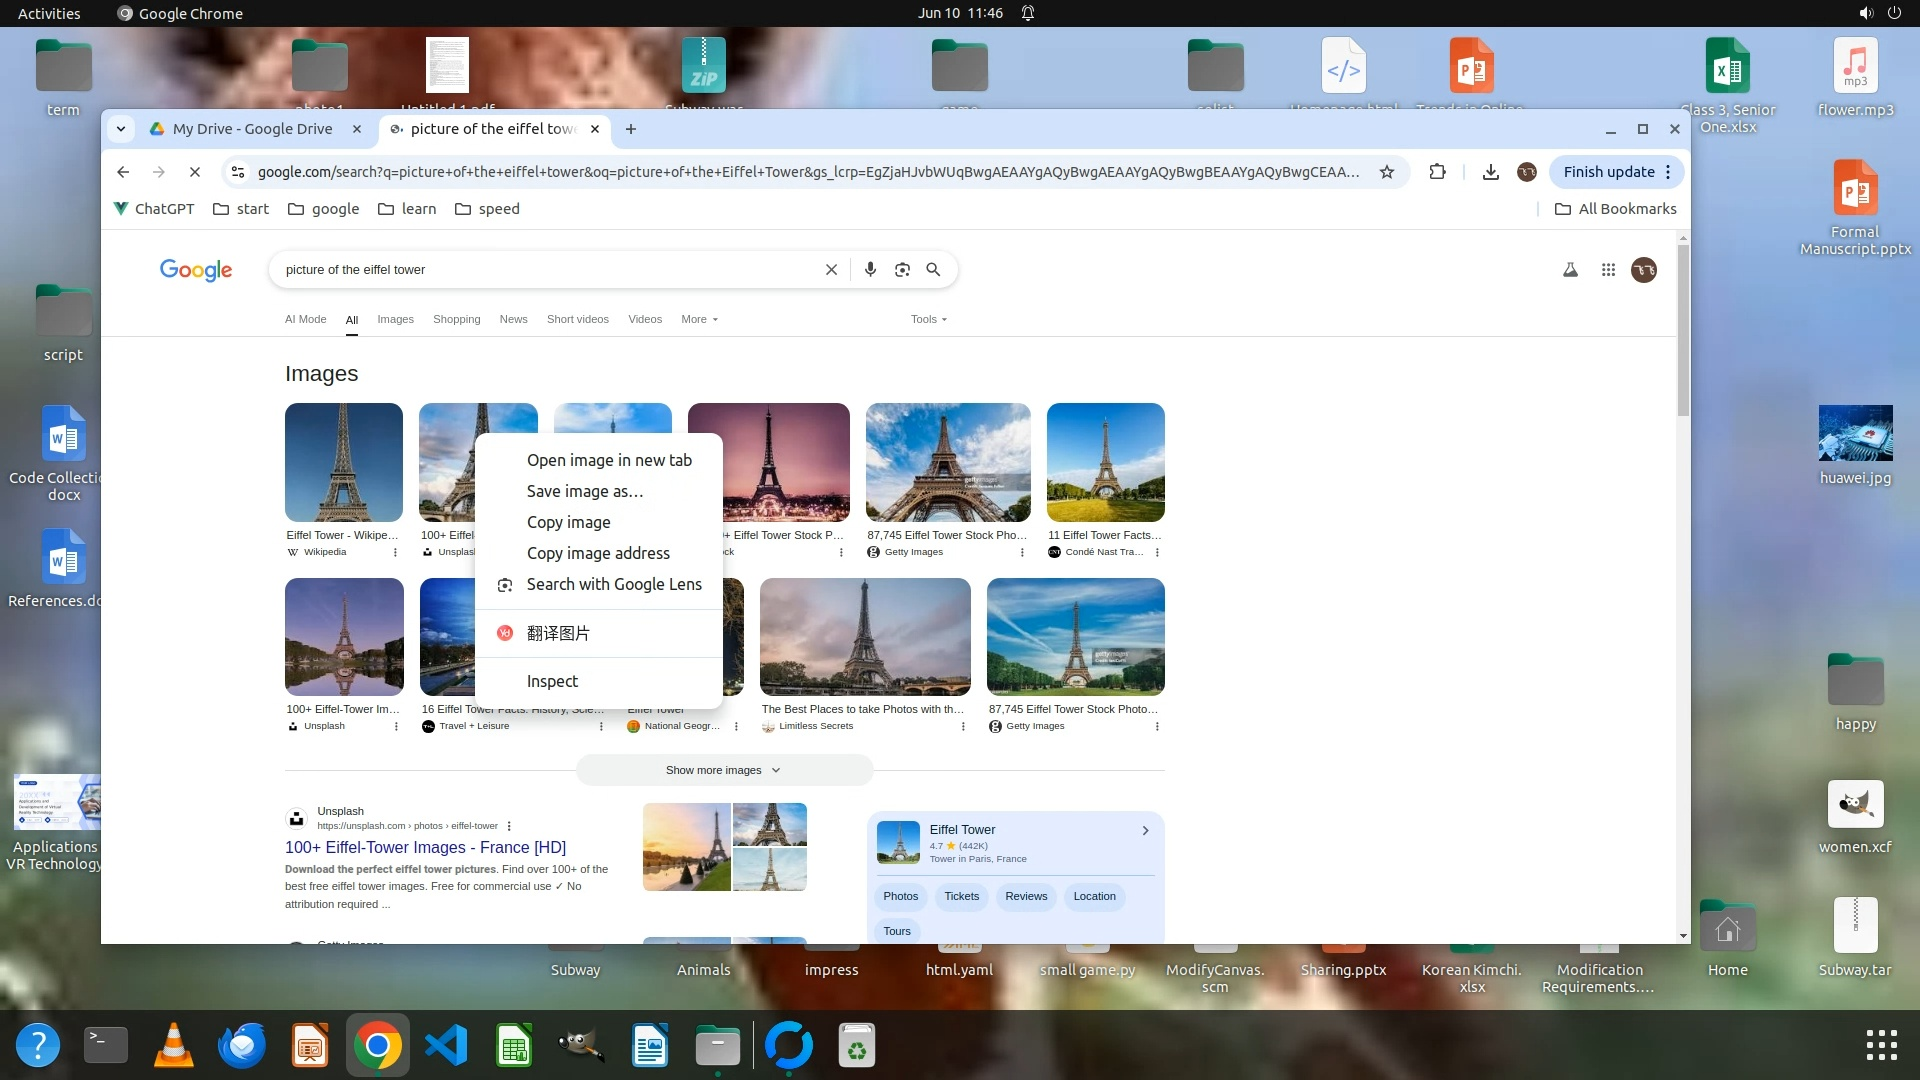Open the Tools dropdown
The image size is (1920, 1080).
click(928, 319)
